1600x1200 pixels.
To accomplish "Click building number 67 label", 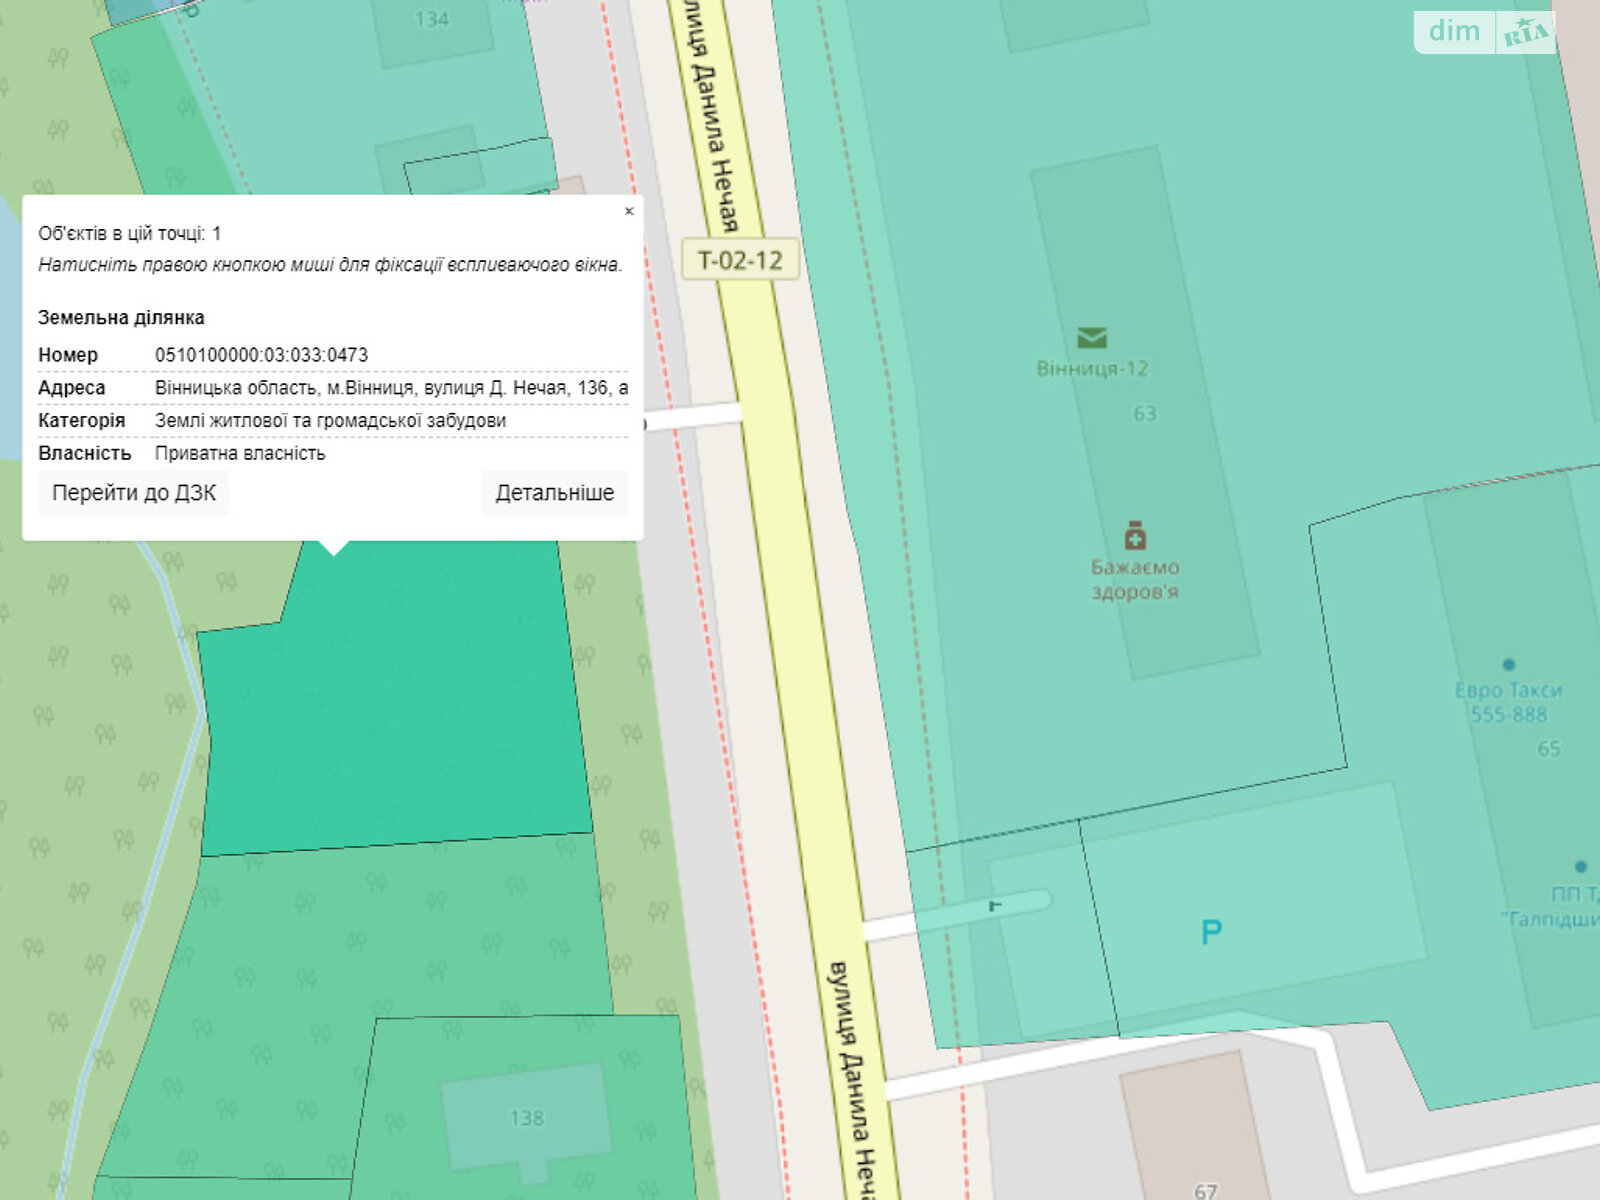I will tap(1206, 1190).
